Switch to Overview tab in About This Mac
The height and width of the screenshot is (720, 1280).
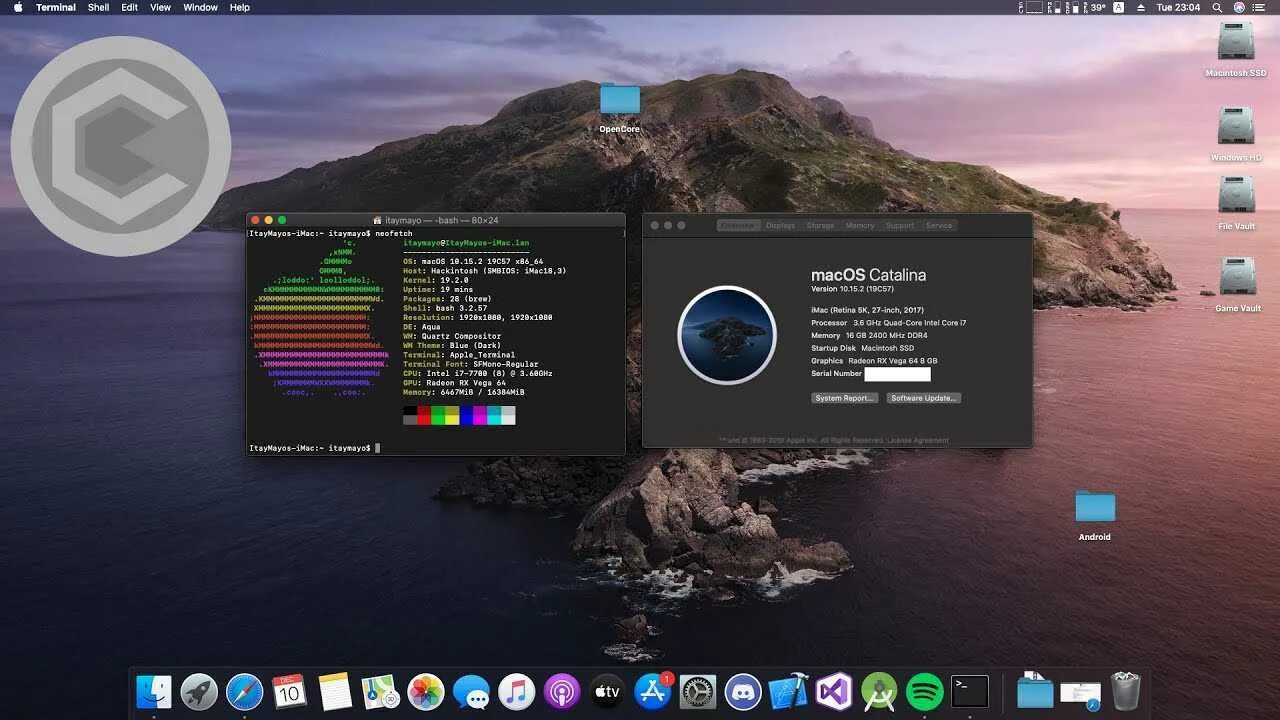[x=739, y=225]
